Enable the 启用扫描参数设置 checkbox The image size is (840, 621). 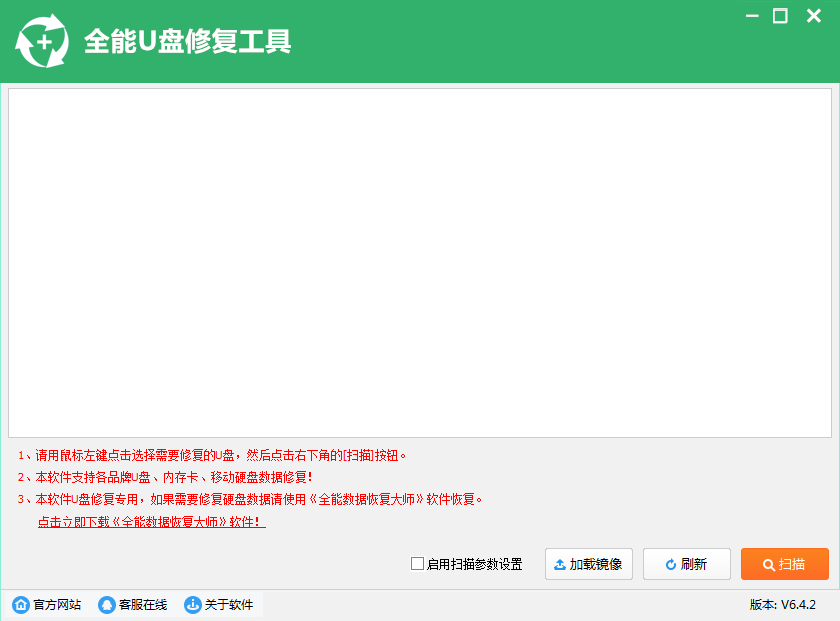point(417,563)
